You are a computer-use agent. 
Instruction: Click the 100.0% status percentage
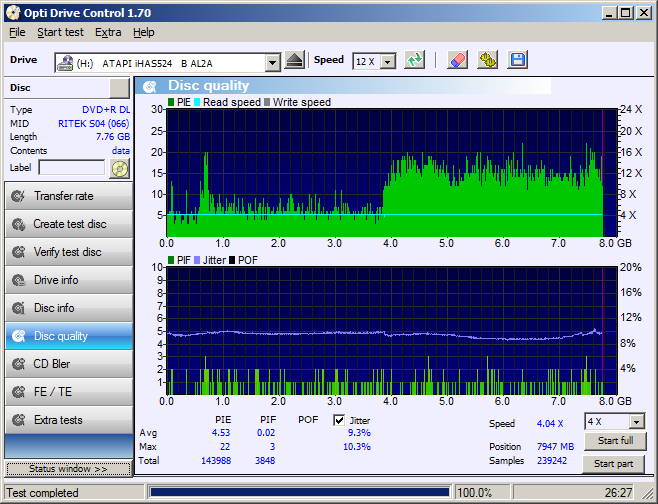(x=474, y=493)
